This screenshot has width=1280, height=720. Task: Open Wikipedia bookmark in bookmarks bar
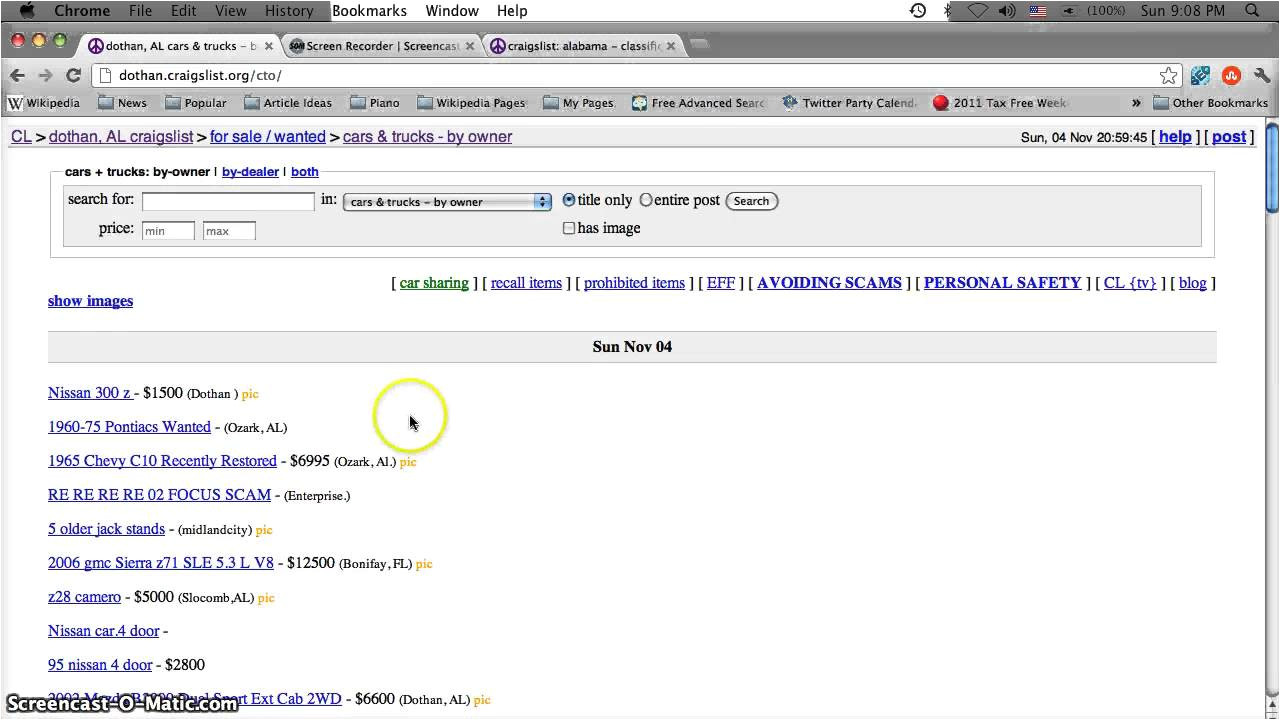point(44,103)
